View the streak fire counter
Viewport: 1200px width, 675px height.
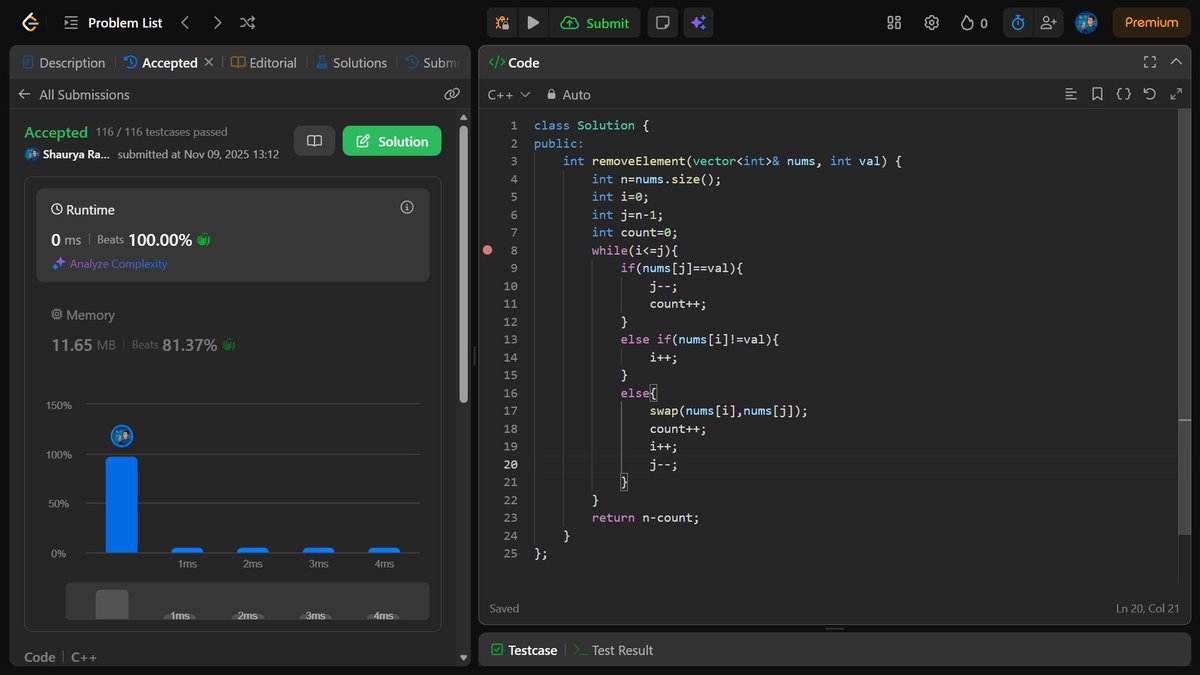pos(973,22)
